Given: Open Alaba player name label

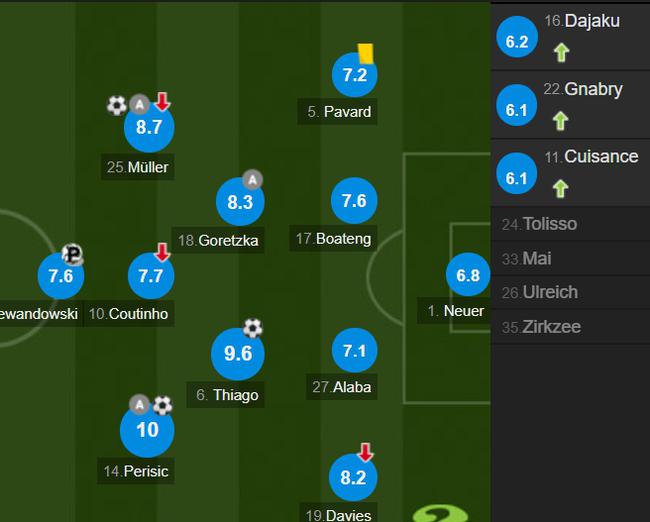Looking at the screenshot, I should [x=342, y=387].
